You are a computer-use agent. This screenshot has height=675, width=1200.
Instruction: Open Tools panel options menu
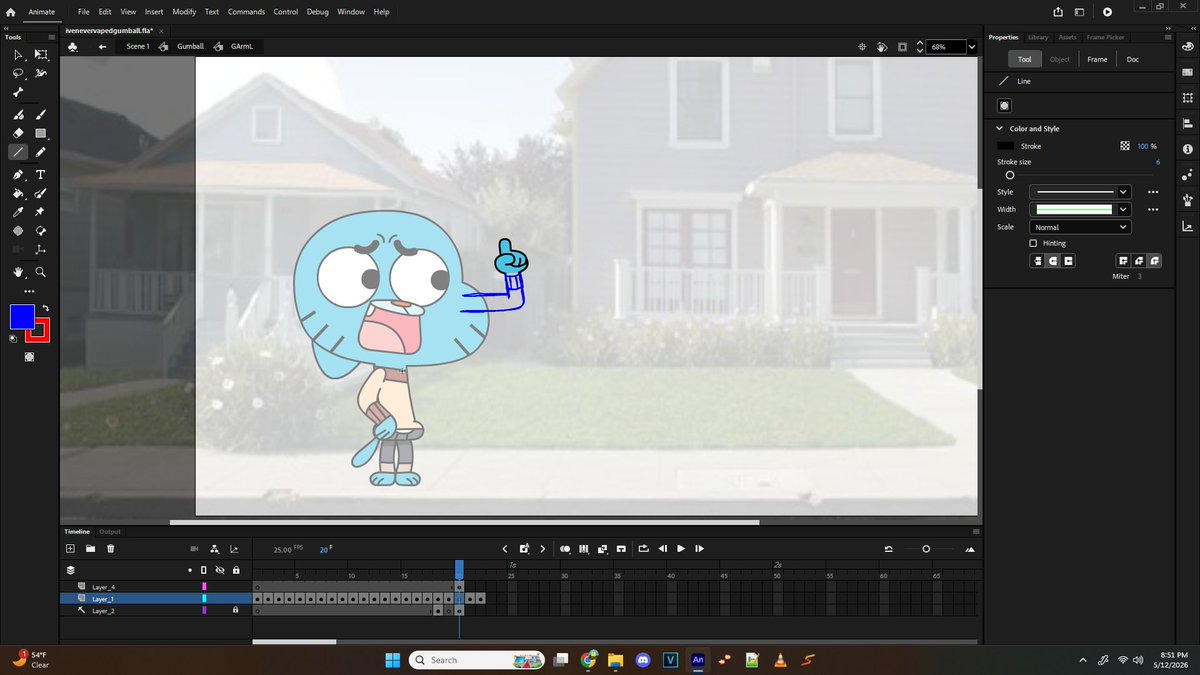click(x=54, y=37)
